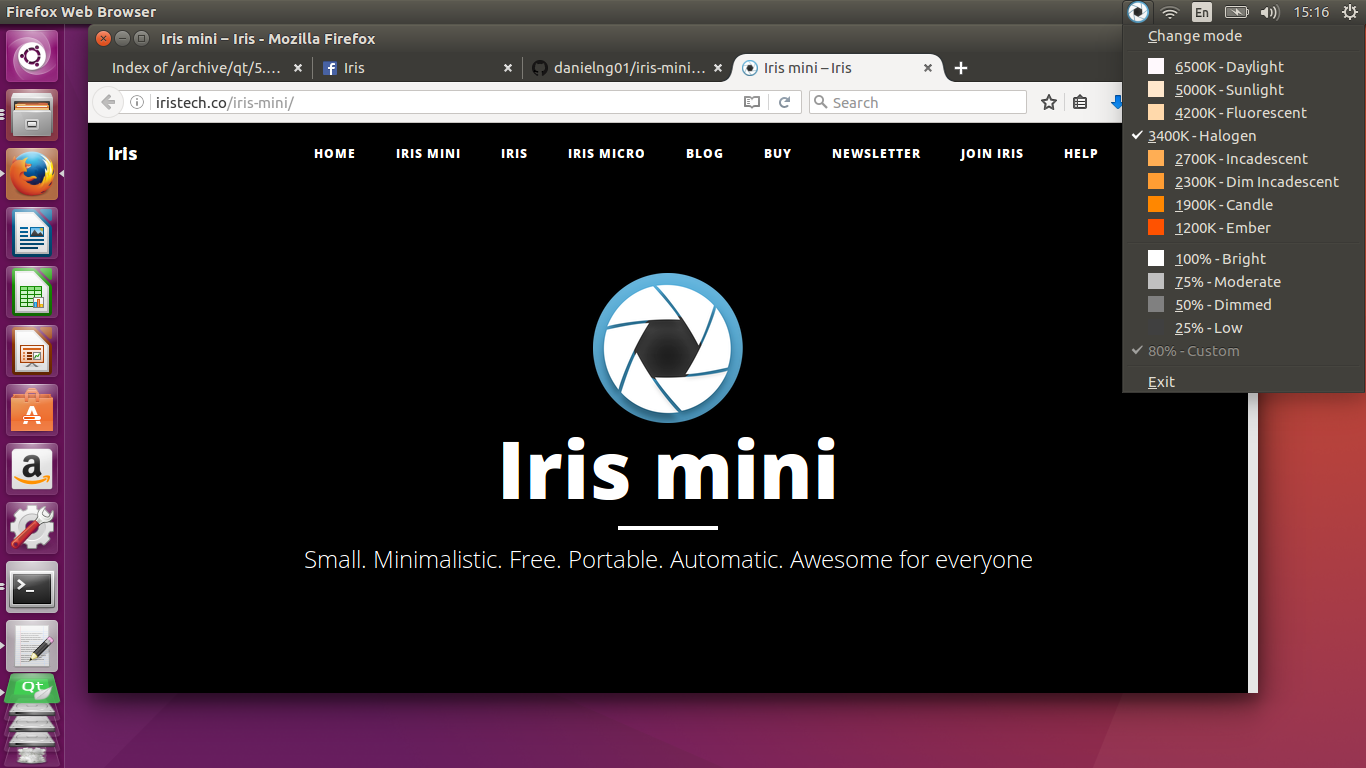Image resolution: width=1366 pixels, height=768 pixels.
Task: Reload the current page
Action: [785, 102]
